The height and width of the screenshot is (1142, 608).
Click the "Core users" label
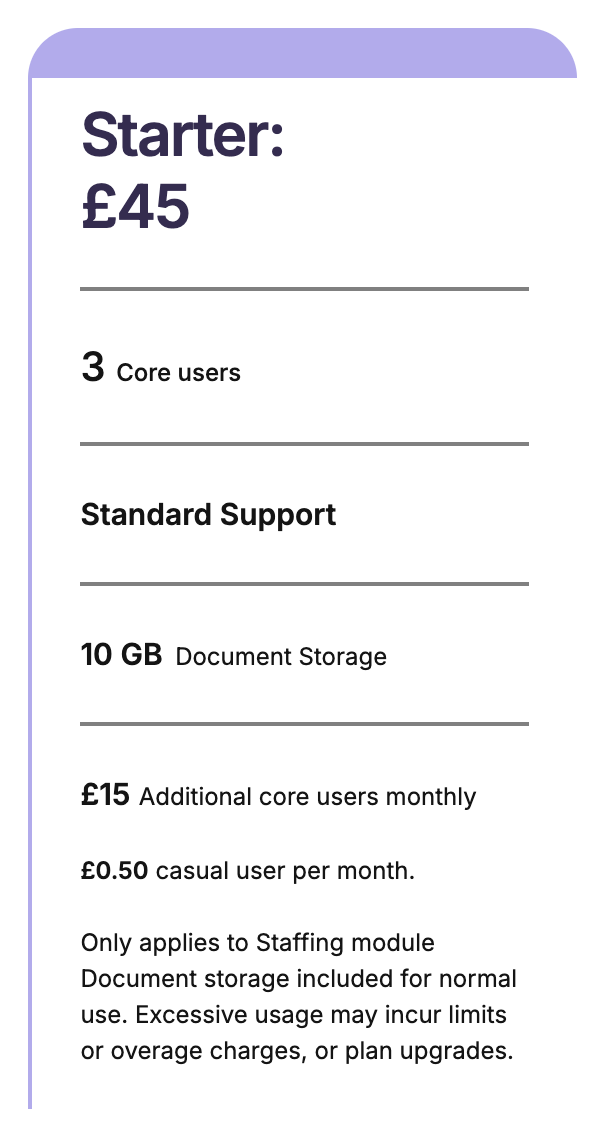coord(179,374)
